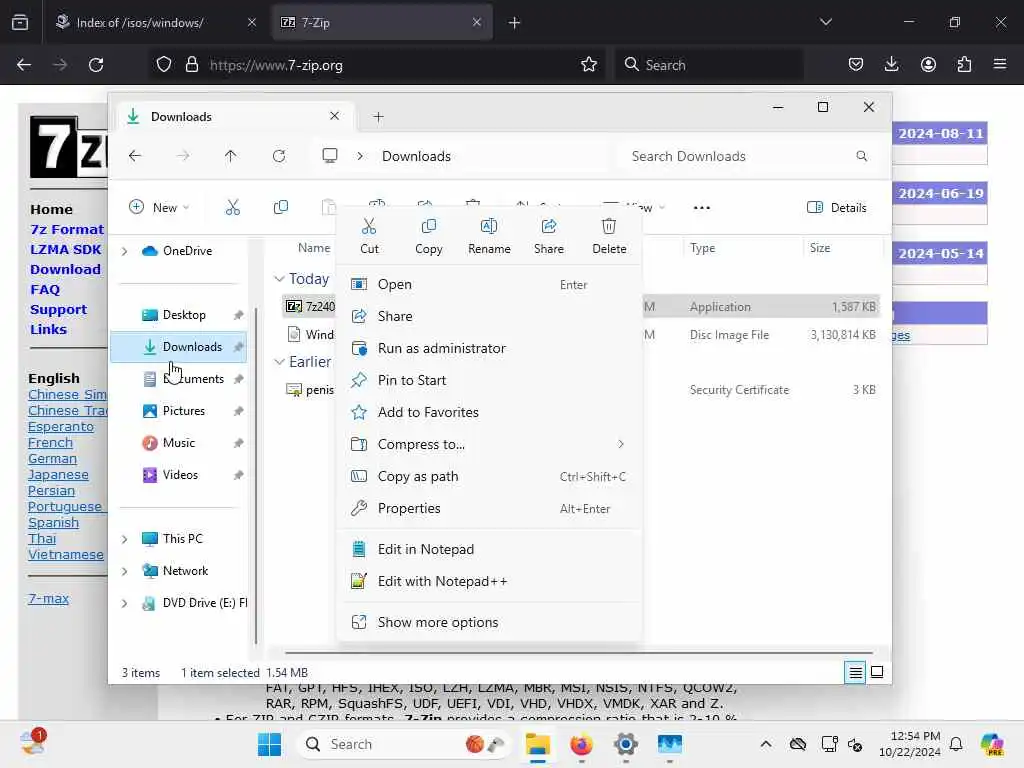1024x768 pixels.
Task: Refresh the Downloads folder view
Action: 279,156
